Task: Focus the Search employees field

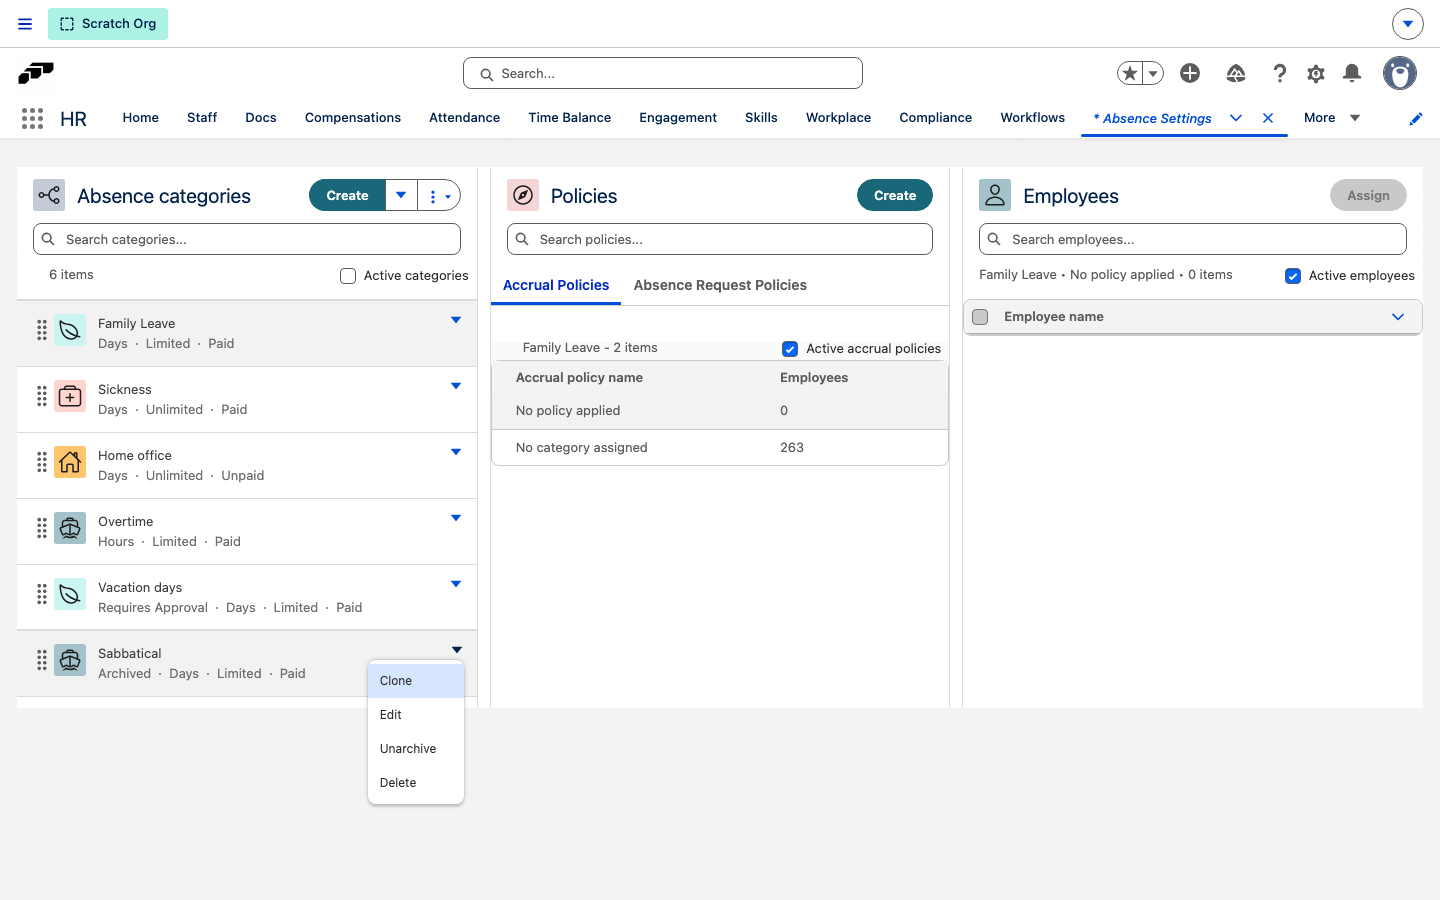Action: click(x=1193, y=239)
